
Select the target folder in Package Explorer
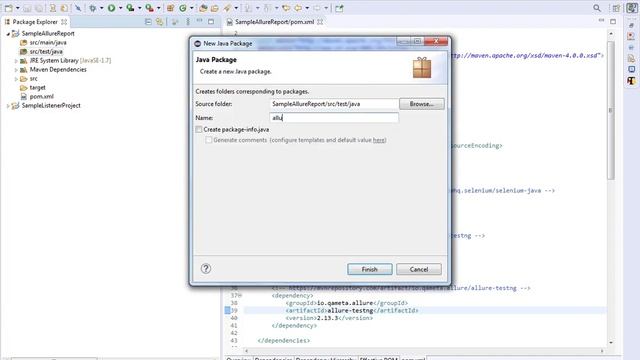coord(37,88)
